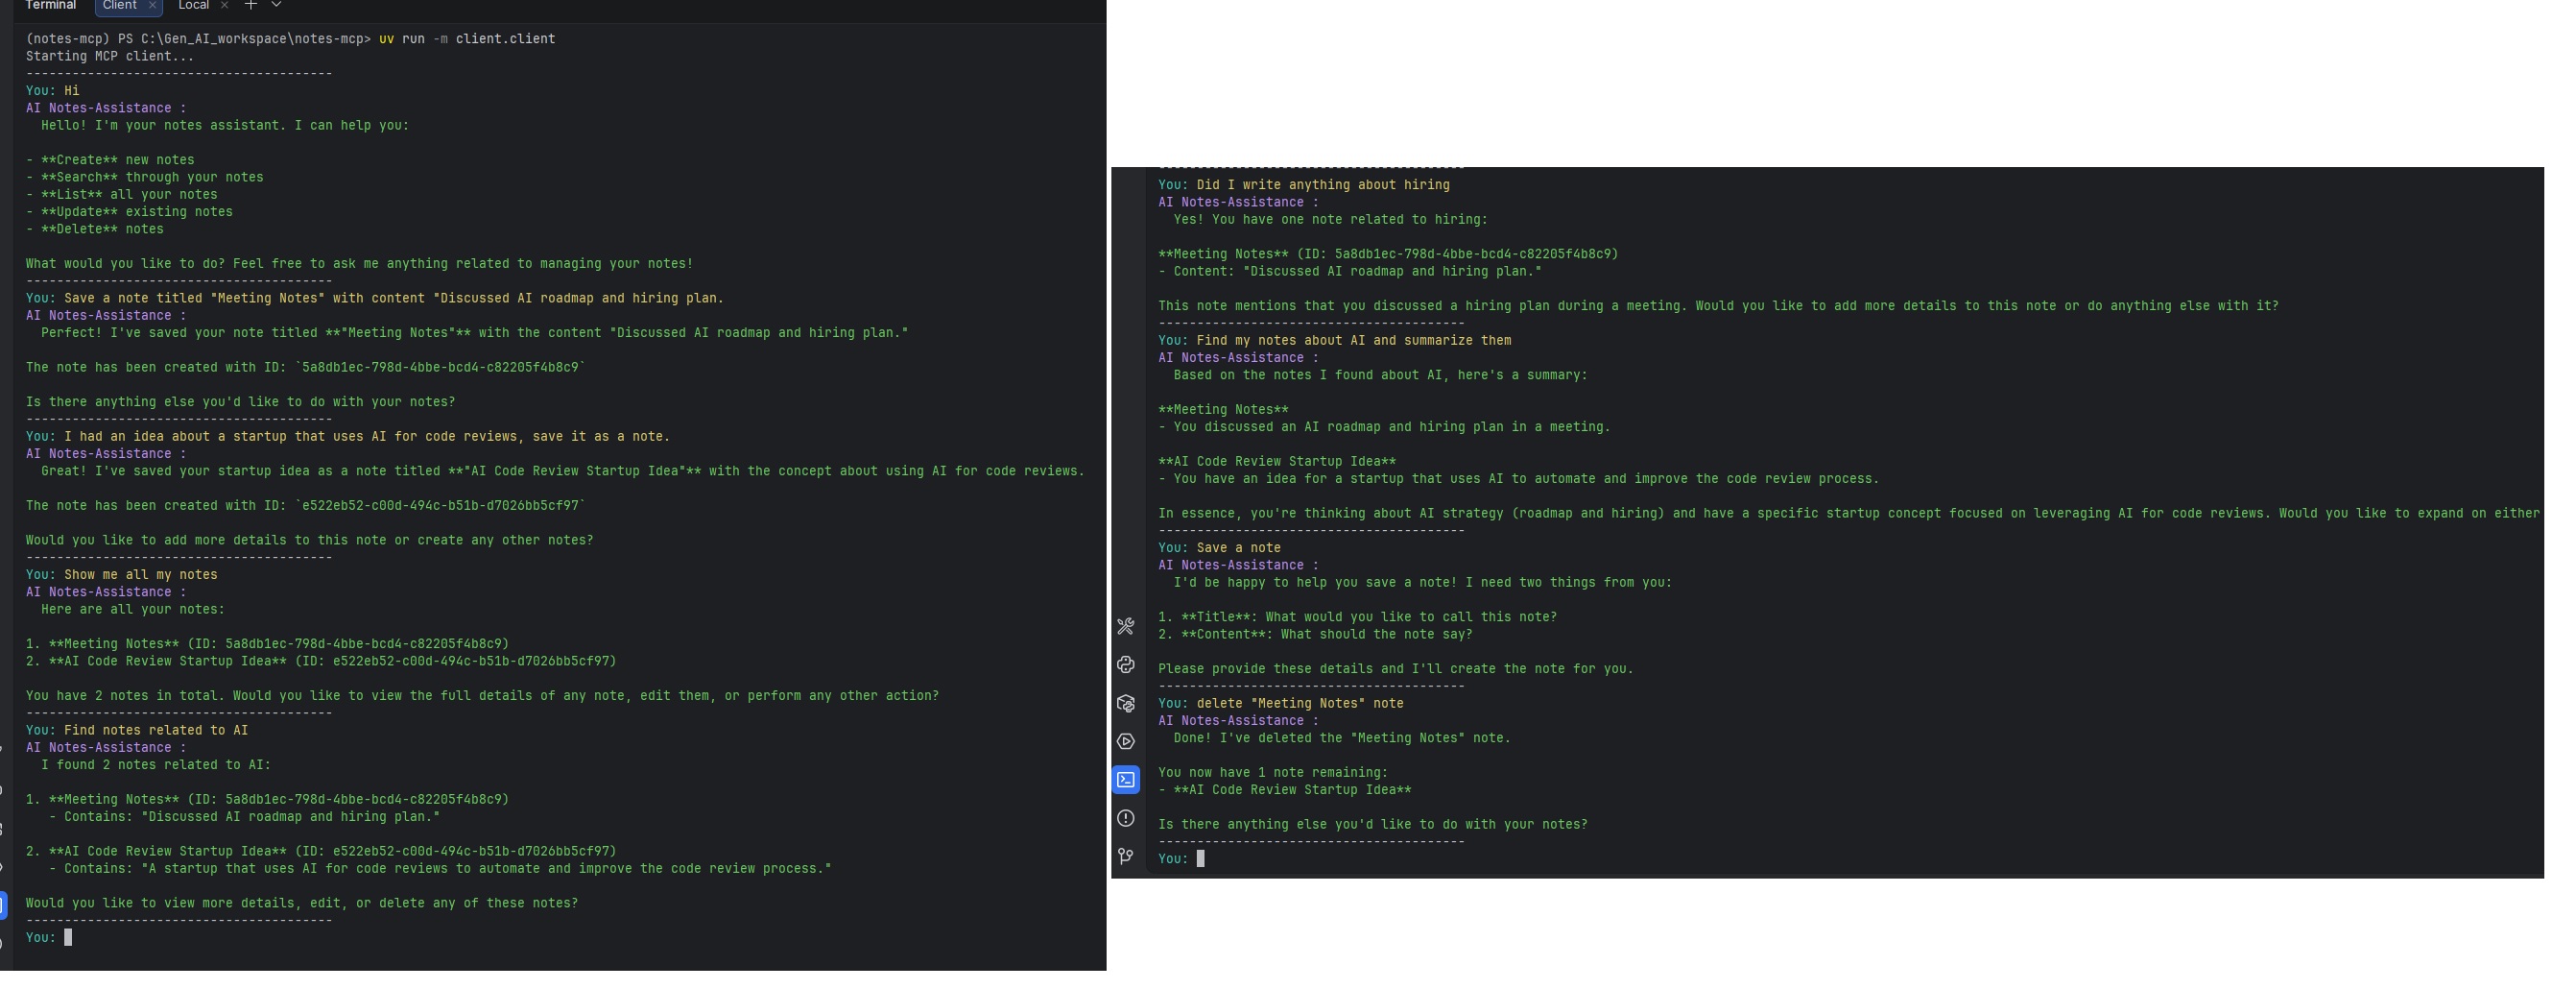The height and width of the screenshot is (989, 2576).
Task: Click 'You: delete "Meeting Notes" note' line
Action: (1281, 704)
